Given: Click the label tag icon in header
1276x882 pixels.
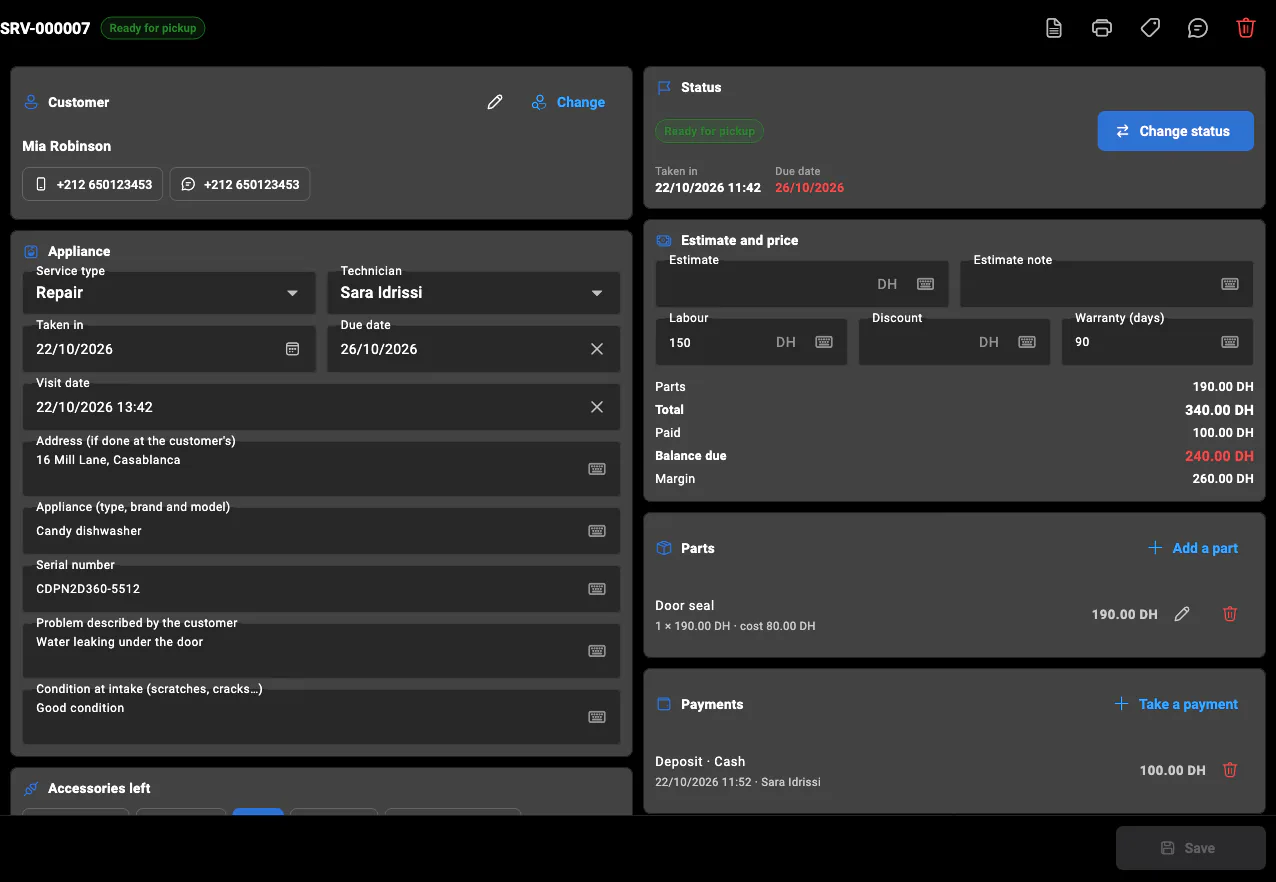Looking at the screenshot, I should [1150, 28].
